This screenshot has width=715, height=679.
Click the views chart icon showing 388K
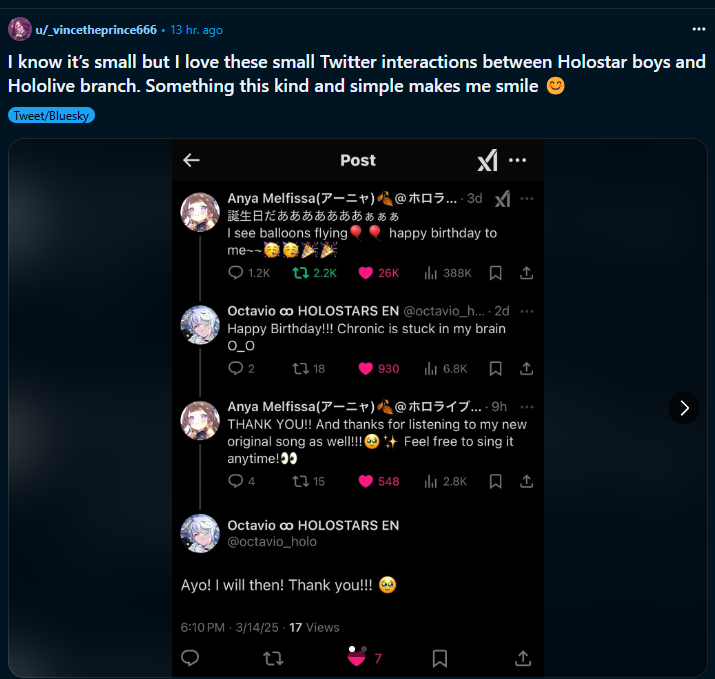430,273
